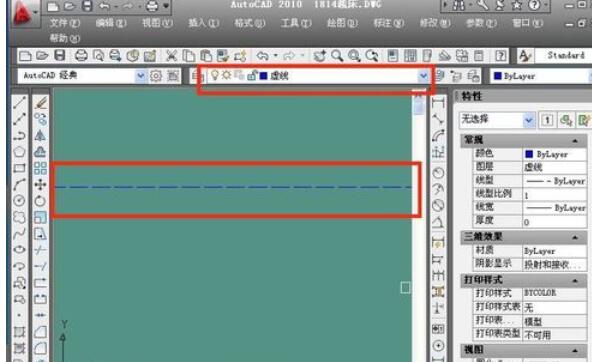The width and height of the screenshot is (592, 362).
Task: Open the 标注 menu
Action: [x=388, y=23]
